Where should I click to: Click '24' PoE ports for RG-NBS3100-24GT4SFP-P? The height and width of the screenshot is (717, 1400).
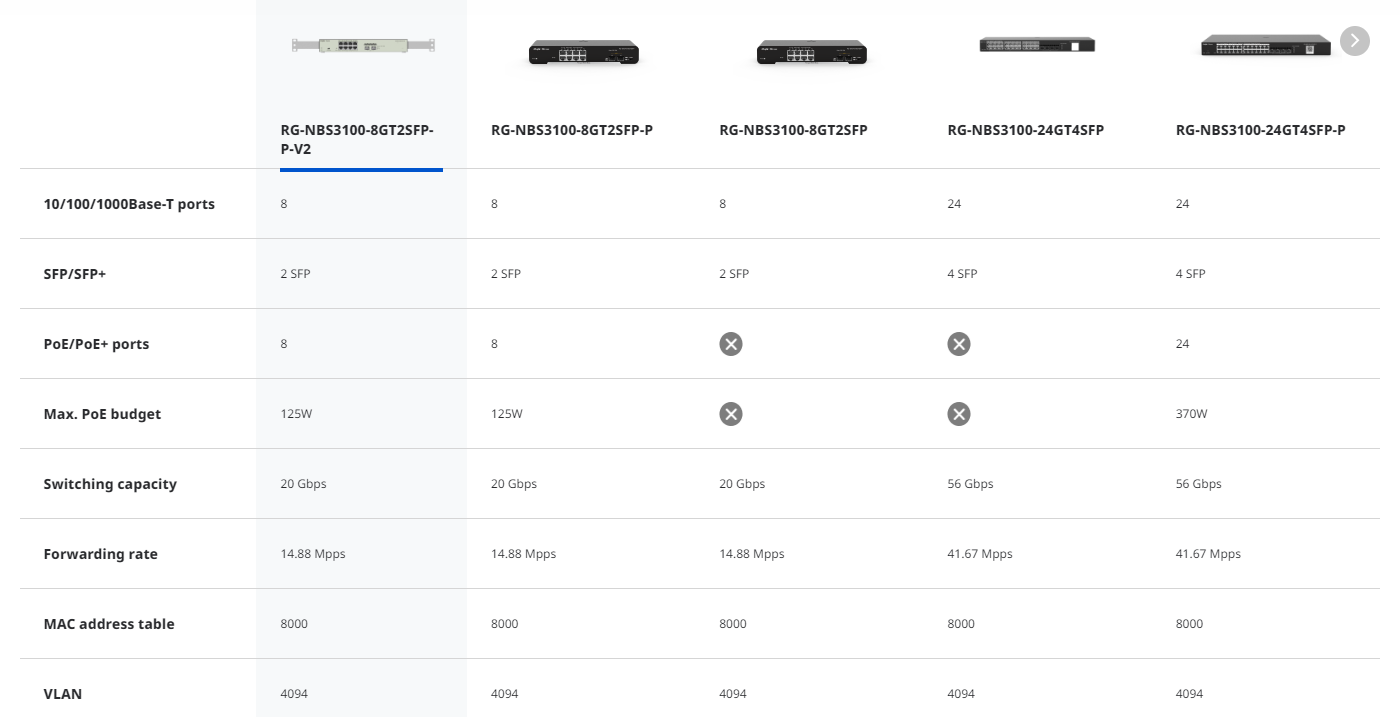pos(1183,344)
